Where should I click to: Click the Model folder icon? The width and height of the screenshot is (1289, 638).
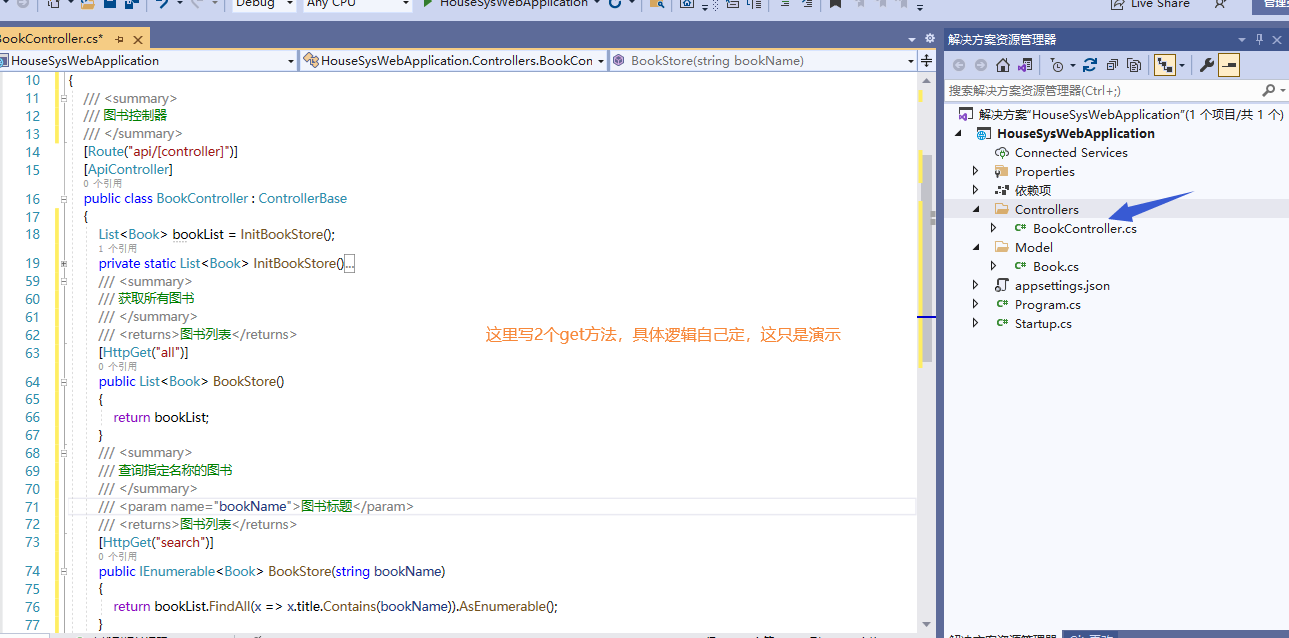pos(1002,247)
